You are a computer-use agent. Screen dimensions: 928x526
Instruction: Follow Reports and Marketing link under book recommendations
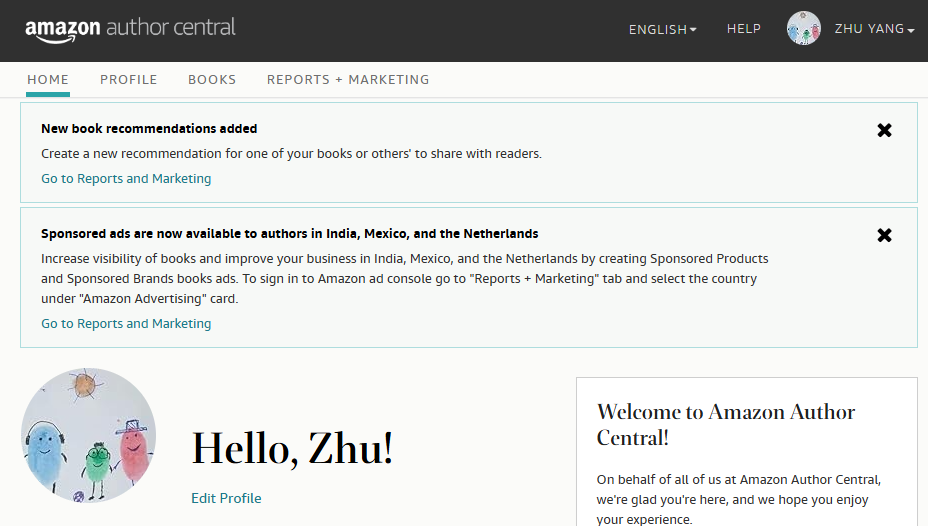pos(126,179)
